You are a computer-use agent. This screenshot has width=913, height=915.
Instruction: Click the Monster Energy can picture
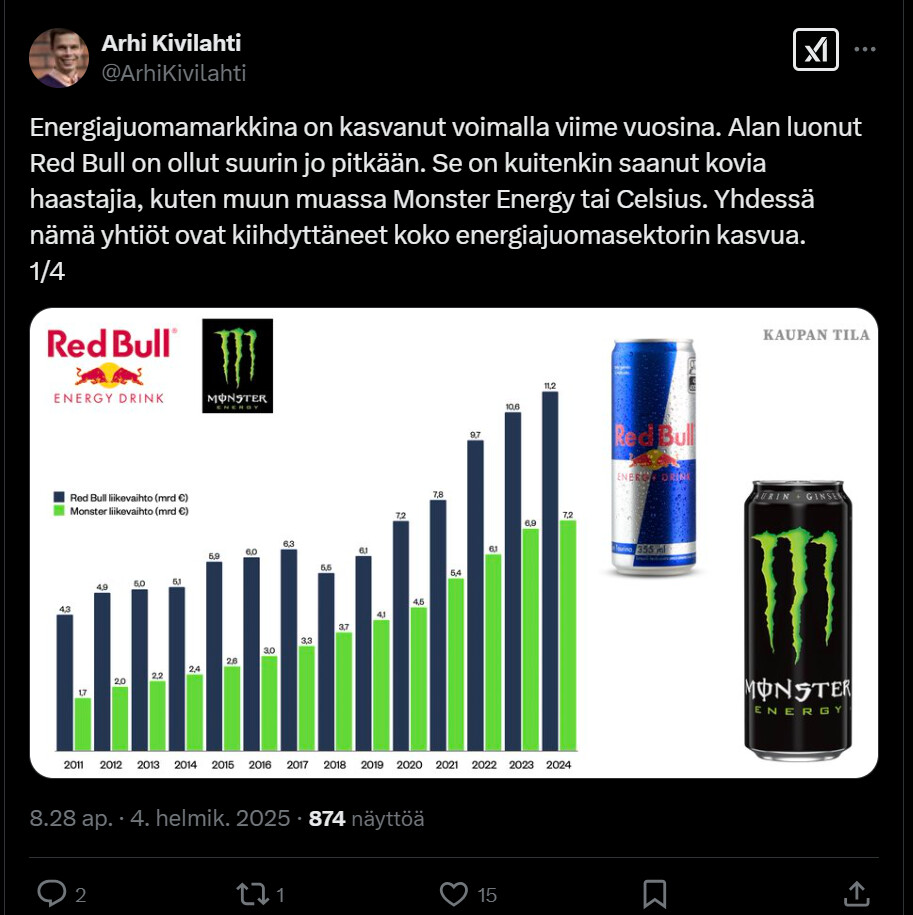point(797,620)
